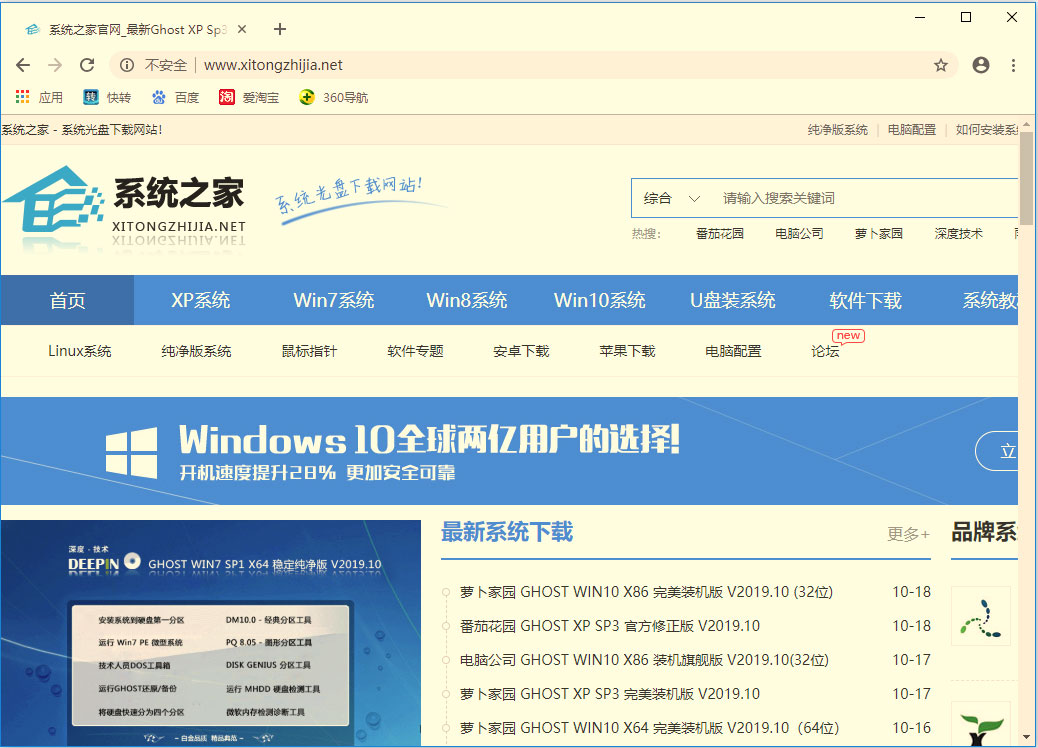Image resolution: width=1038 pixels, height=748 pixels.
Task: Reload the current page
Action: [87, 65]
